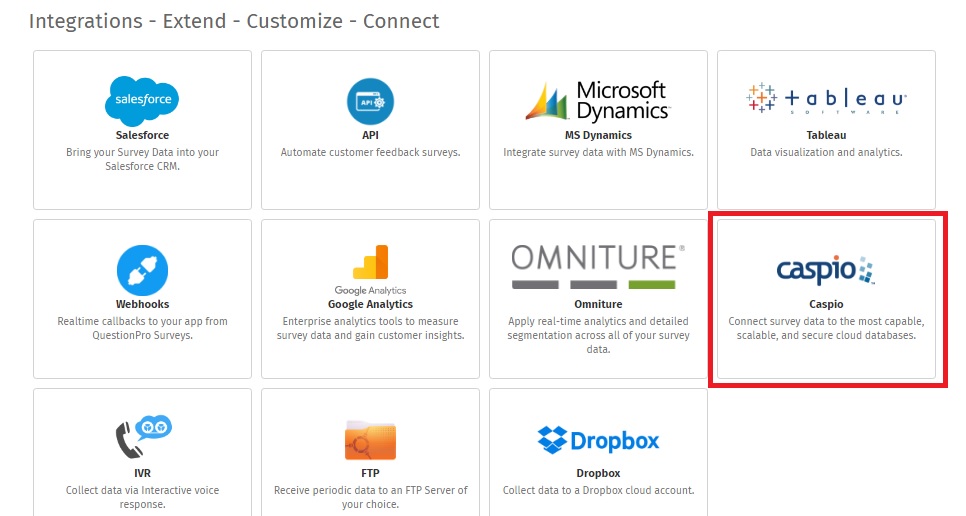Click the Caspio logo

pyautogui.click(x=826, y=270)
